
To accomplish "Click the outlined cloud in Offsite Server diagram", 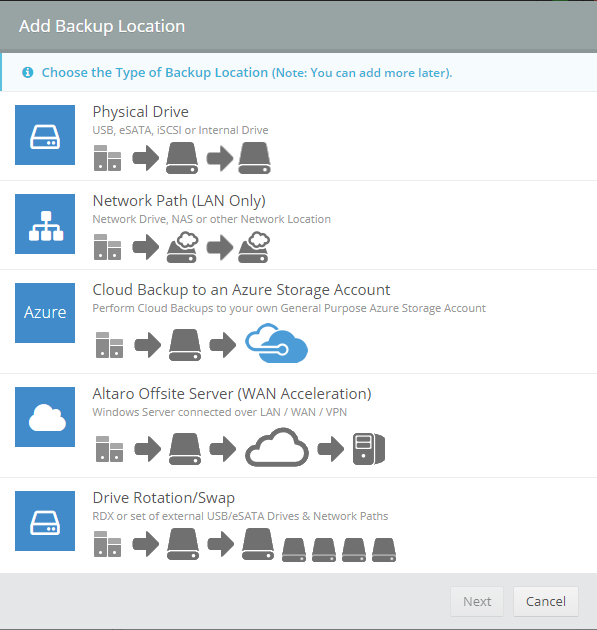I will (277, 447).
